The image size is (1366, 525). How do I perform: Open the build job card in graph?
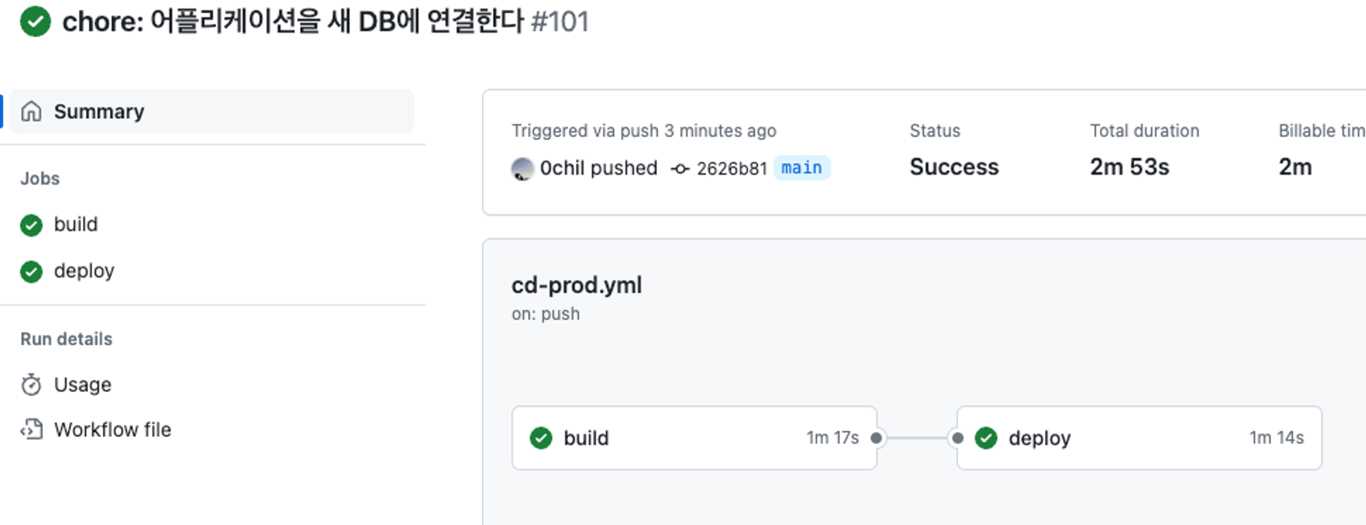[694, 438]
